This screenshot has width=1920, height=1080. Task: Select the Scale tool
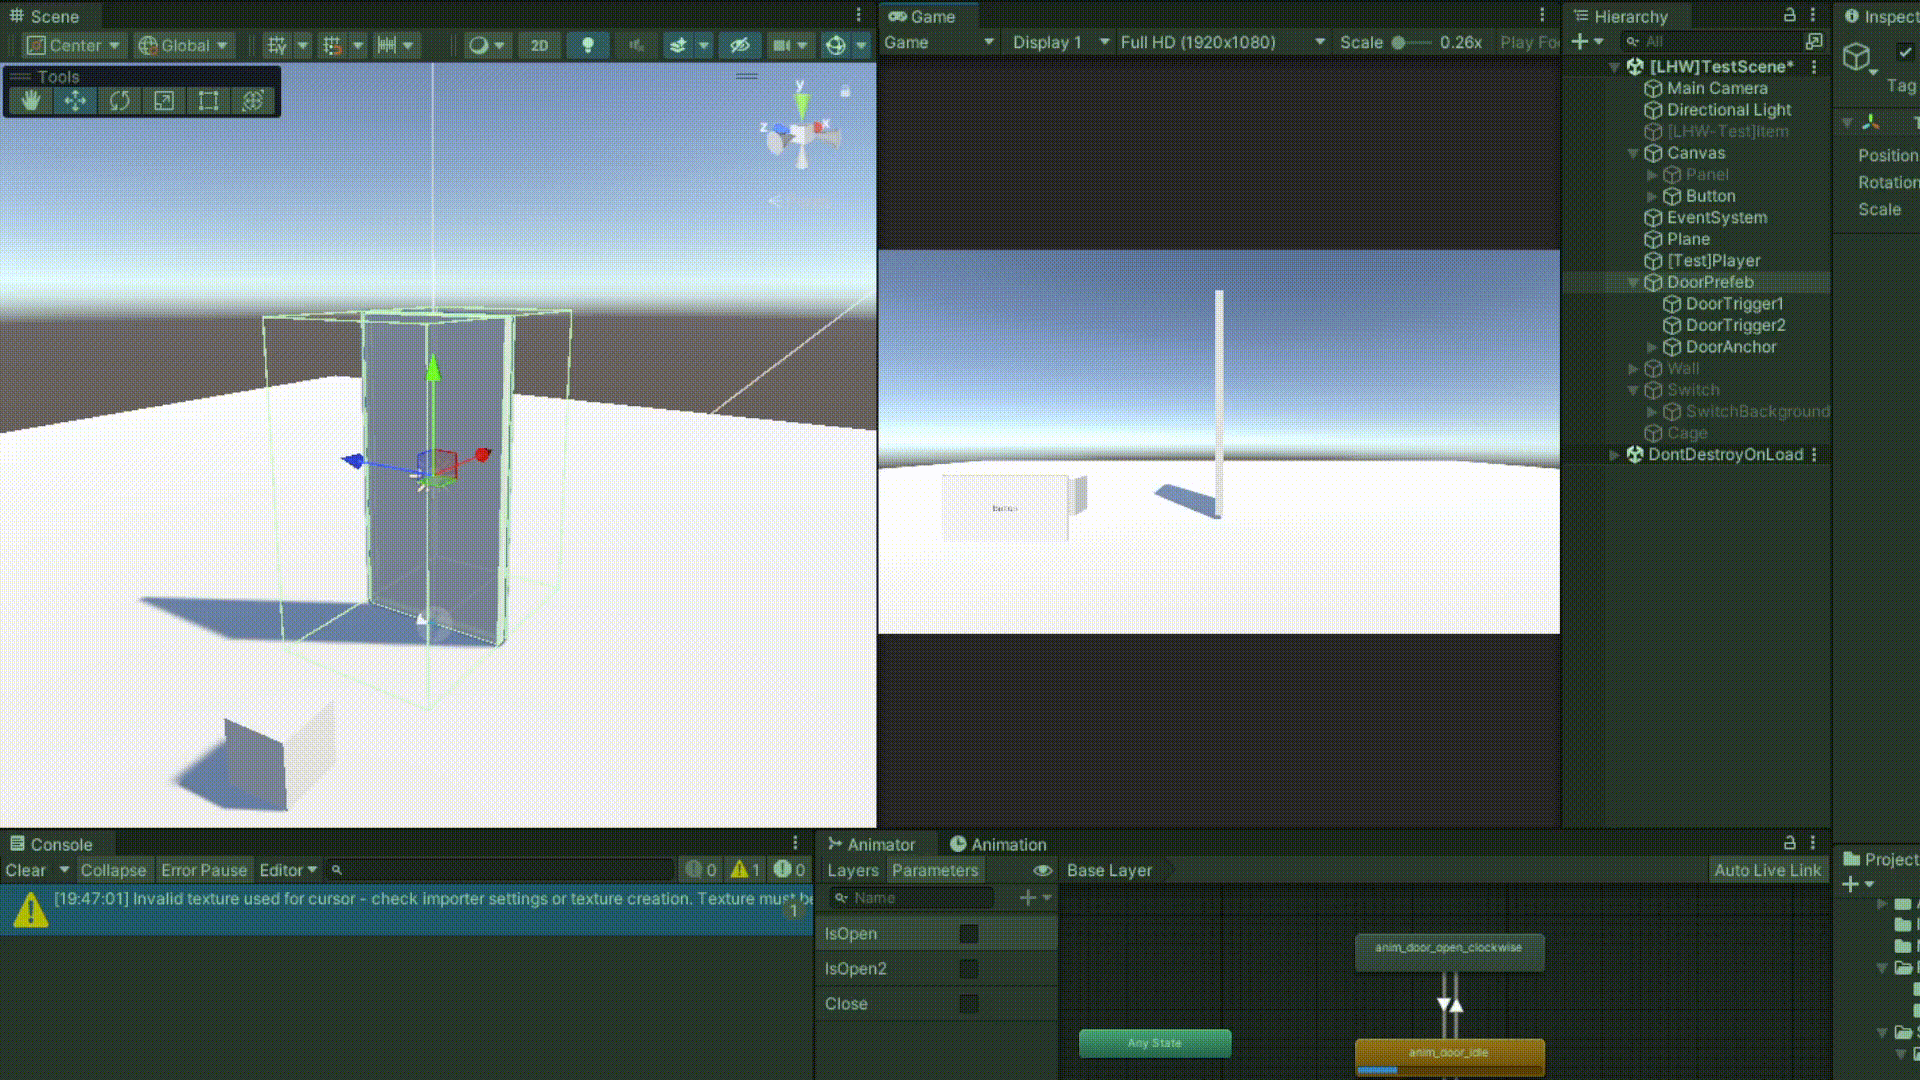coord(164,100)
